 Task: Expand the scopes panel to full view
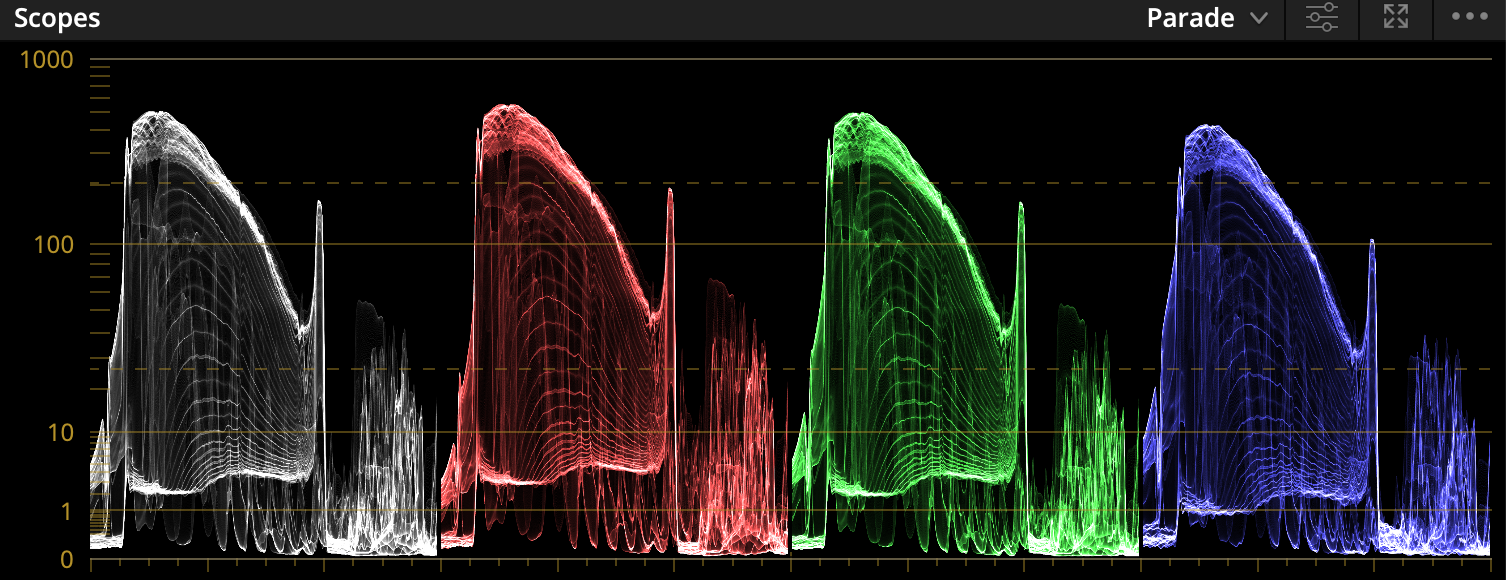tap(1396, 17)
